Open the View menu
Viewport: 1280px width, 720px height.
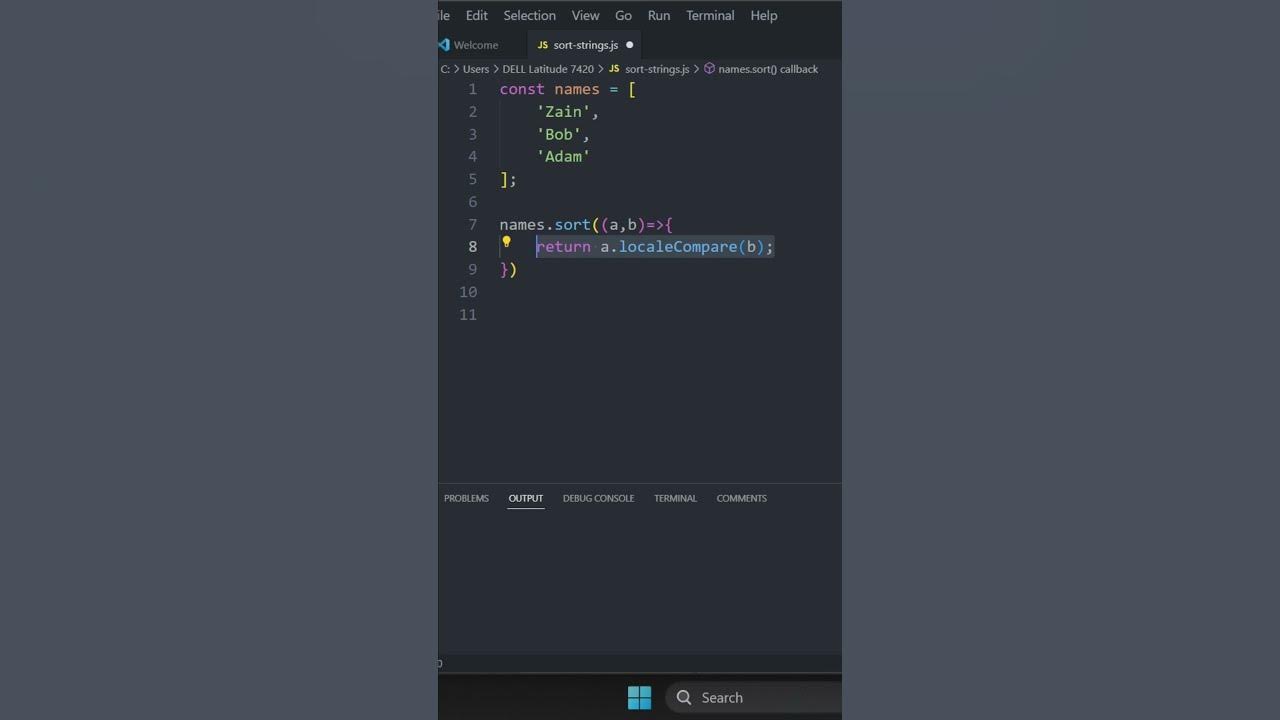coord(585,15)
